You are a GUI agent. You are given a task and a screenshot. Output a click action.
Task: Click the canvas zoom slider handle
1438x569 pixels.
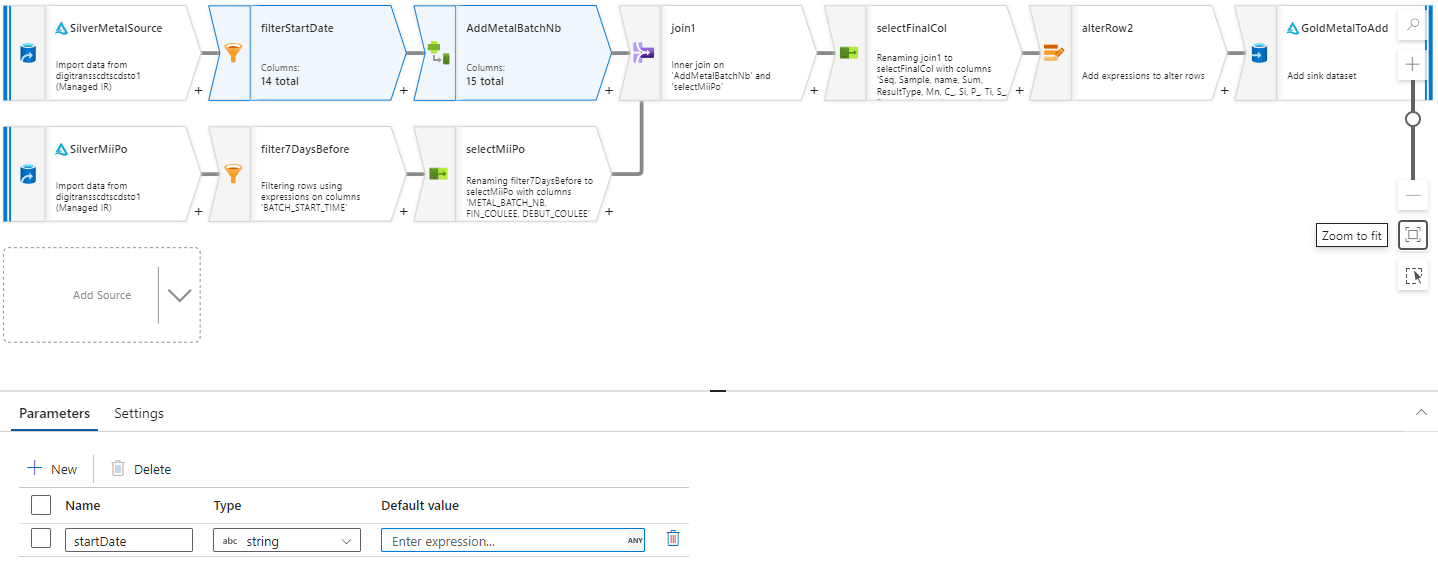pyautogui.click(x=1412, y=119)
